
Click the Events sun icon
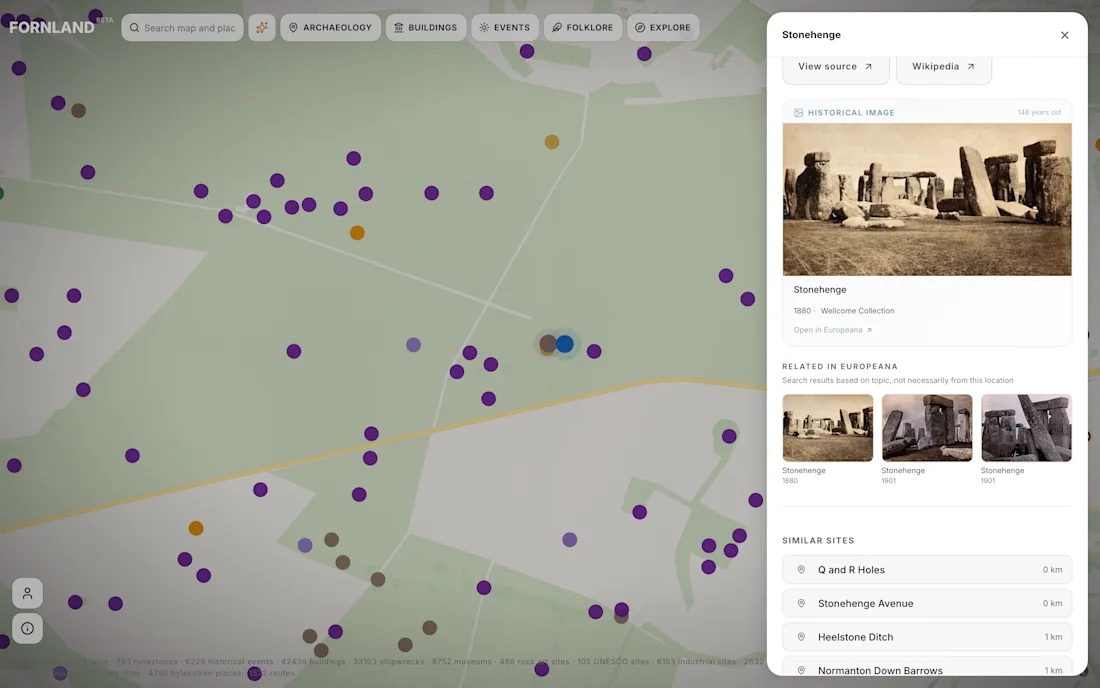[x=484, y=27]
